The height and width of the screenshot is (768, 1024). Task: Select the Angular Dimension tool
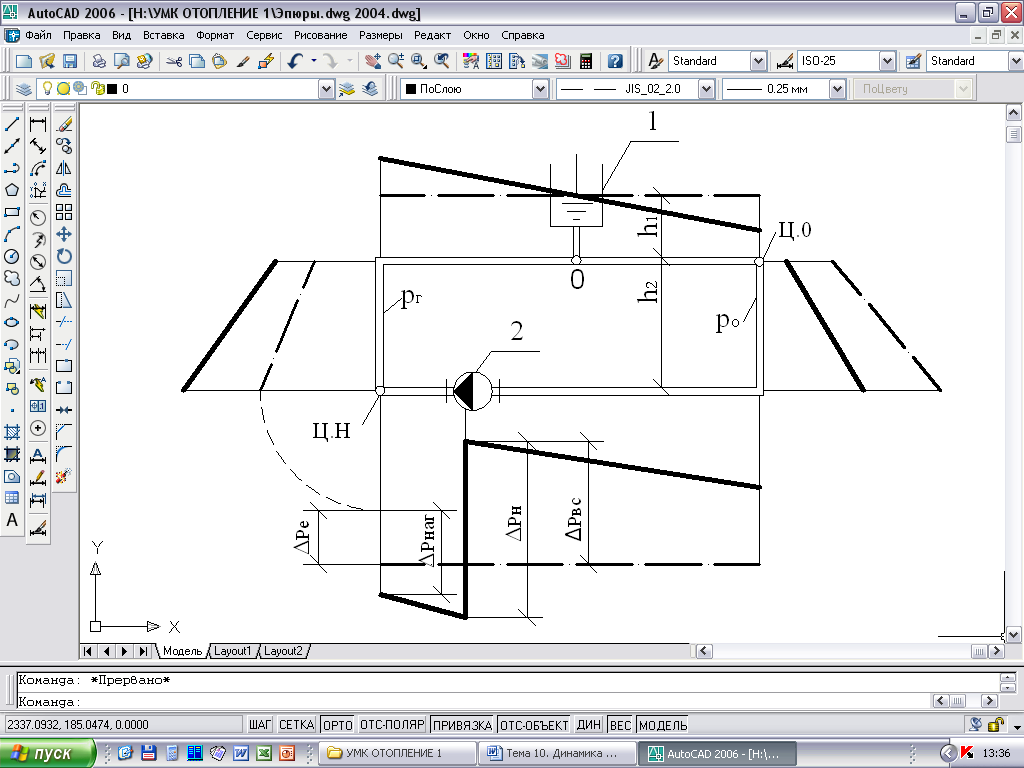(x=38, y=284)
